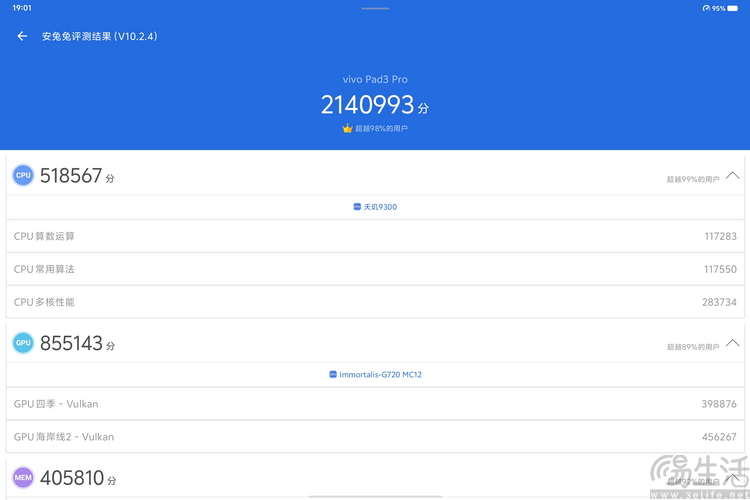Tap the CPU score 518567

tap(71, 176)
